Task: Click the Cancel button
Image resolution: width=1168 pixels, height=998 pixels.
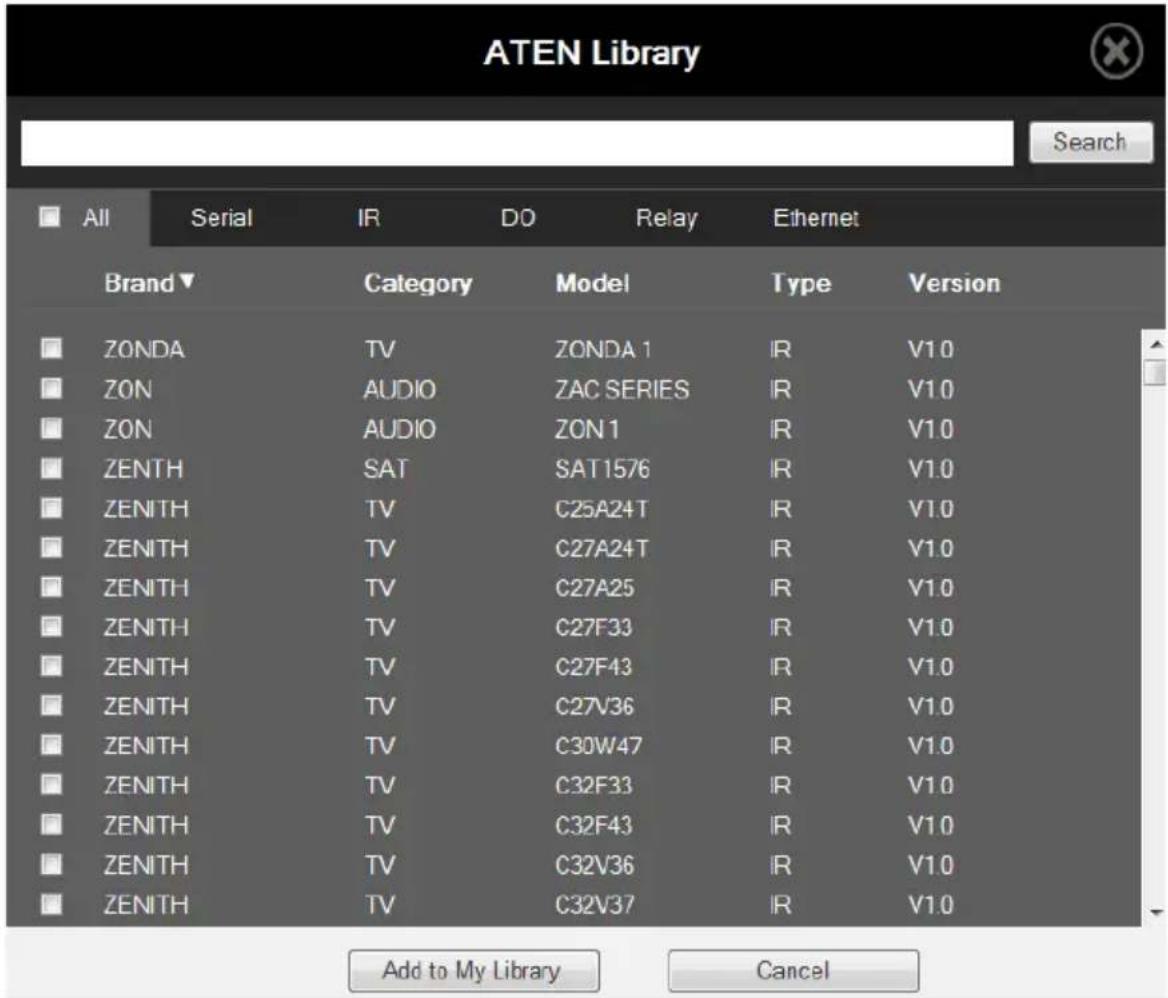Action: [x=793, y=970]
